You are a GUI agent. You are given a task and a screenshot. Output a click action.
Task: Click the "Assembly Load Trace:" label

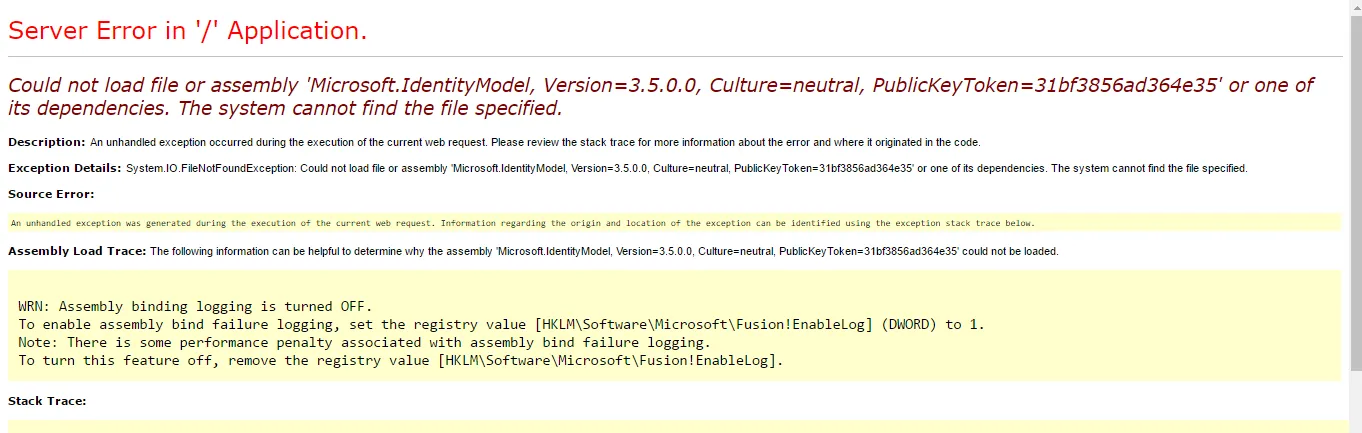[77, 251]
